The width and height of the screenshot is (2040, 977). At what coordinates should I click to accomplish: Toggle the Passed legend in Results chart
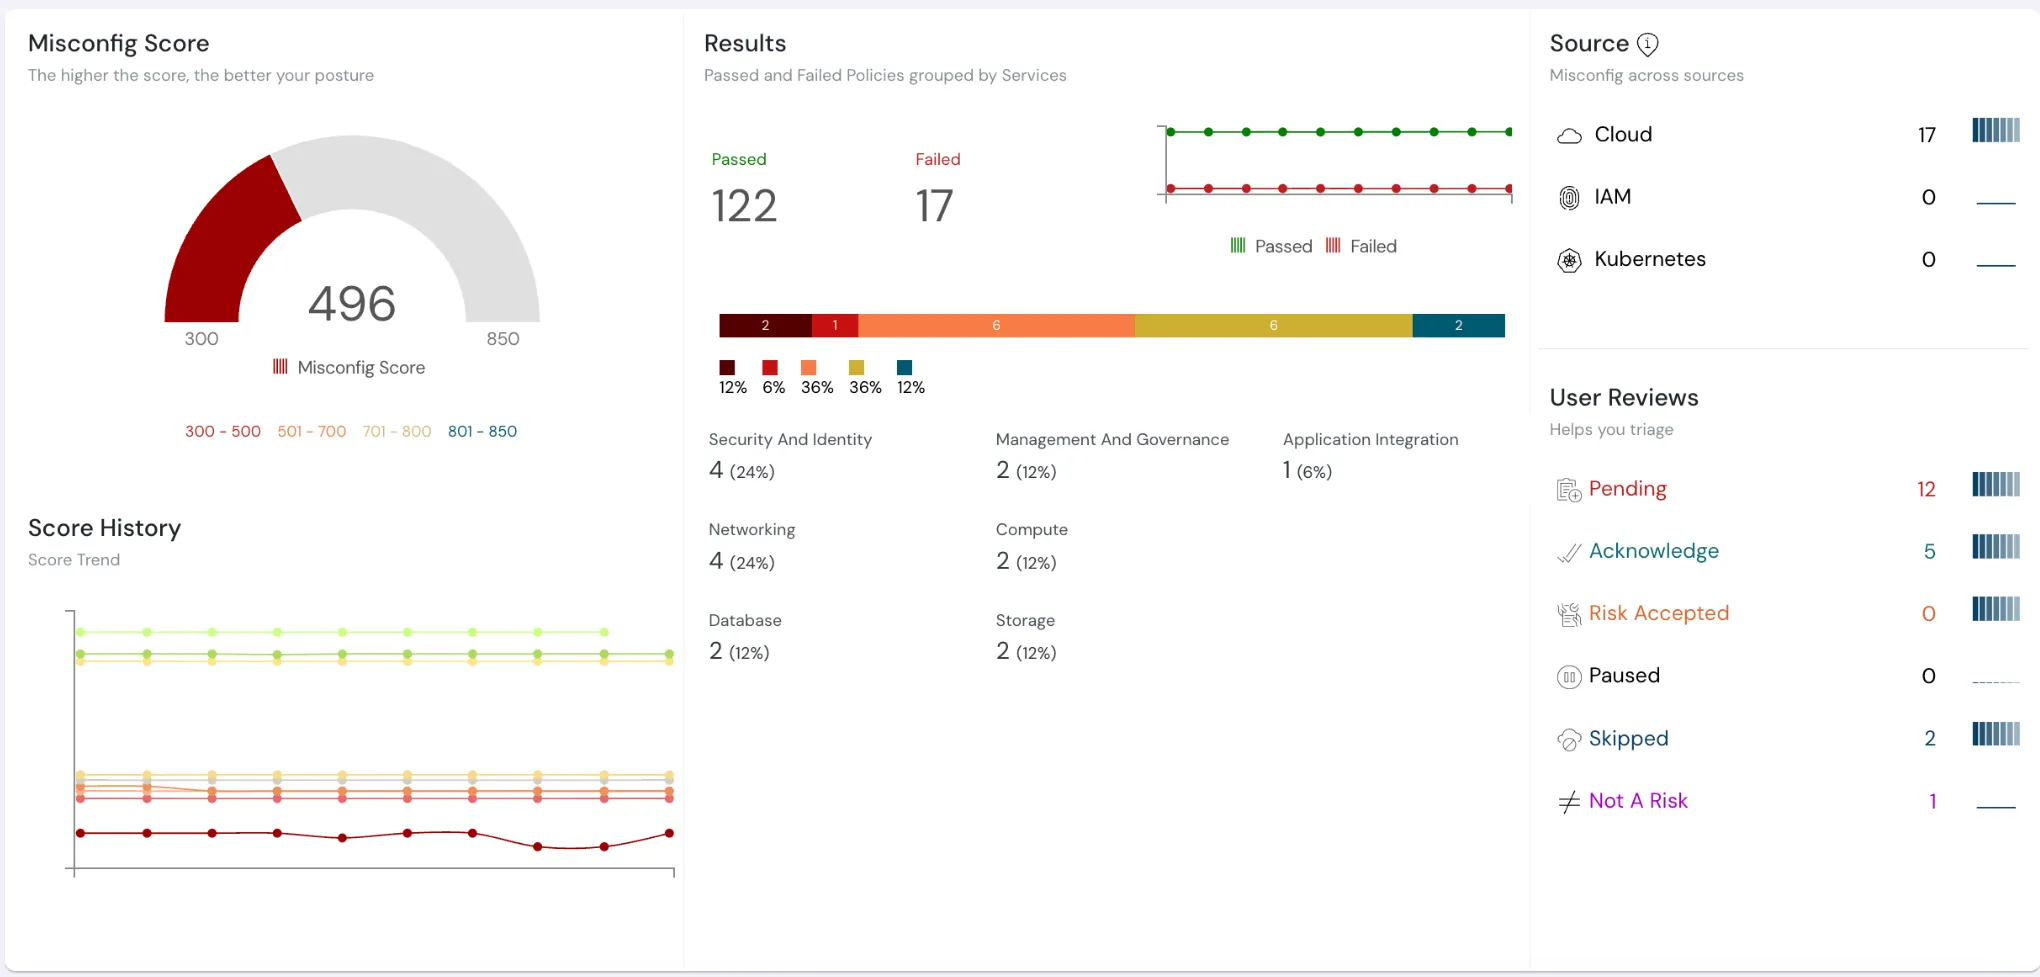1271,246
